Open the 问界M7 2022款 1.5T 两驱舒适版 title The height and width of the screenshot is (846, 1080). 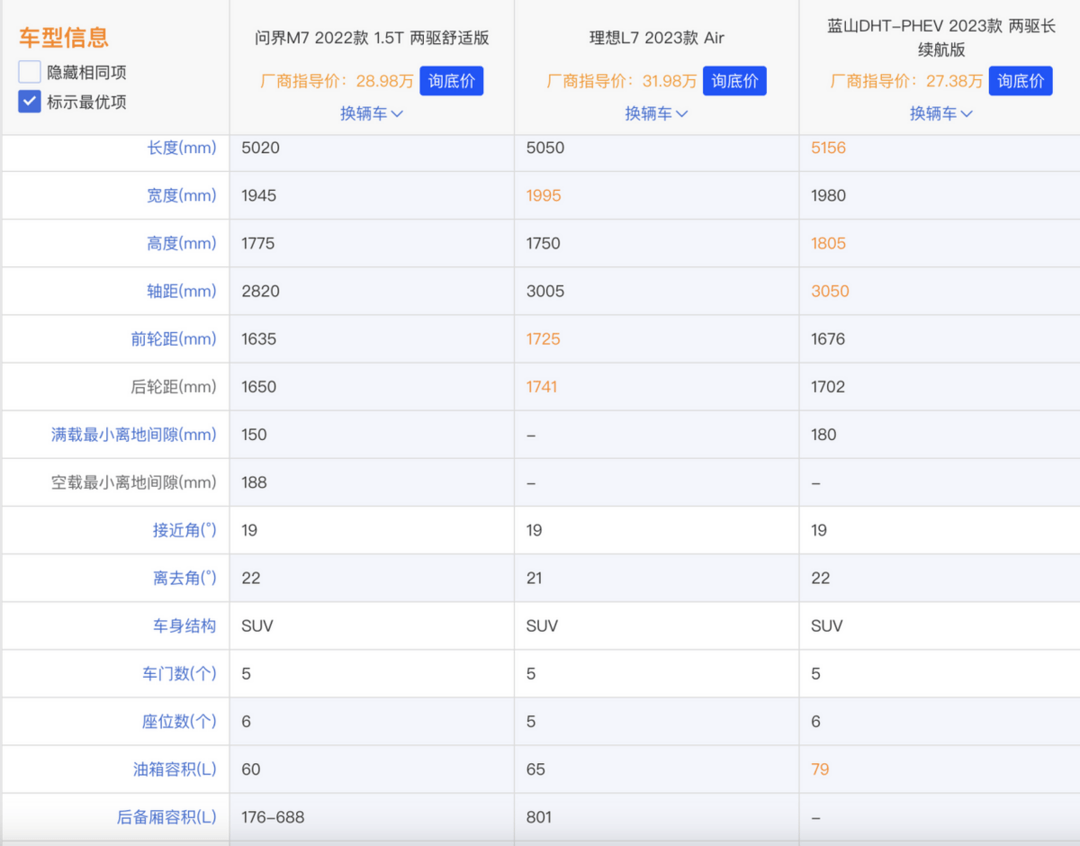point(372,38)
